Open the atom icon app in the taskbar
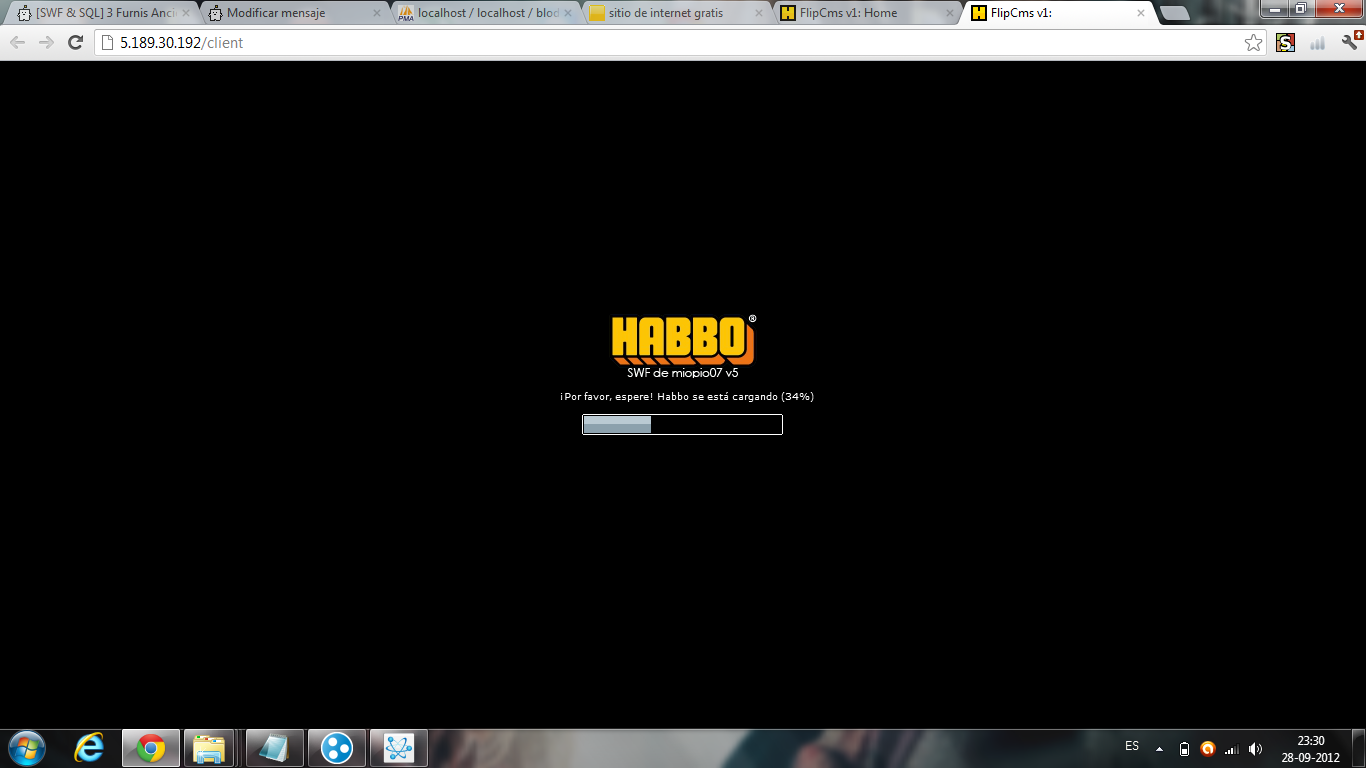The image size is (1366, 768). (x=399, y=748)
